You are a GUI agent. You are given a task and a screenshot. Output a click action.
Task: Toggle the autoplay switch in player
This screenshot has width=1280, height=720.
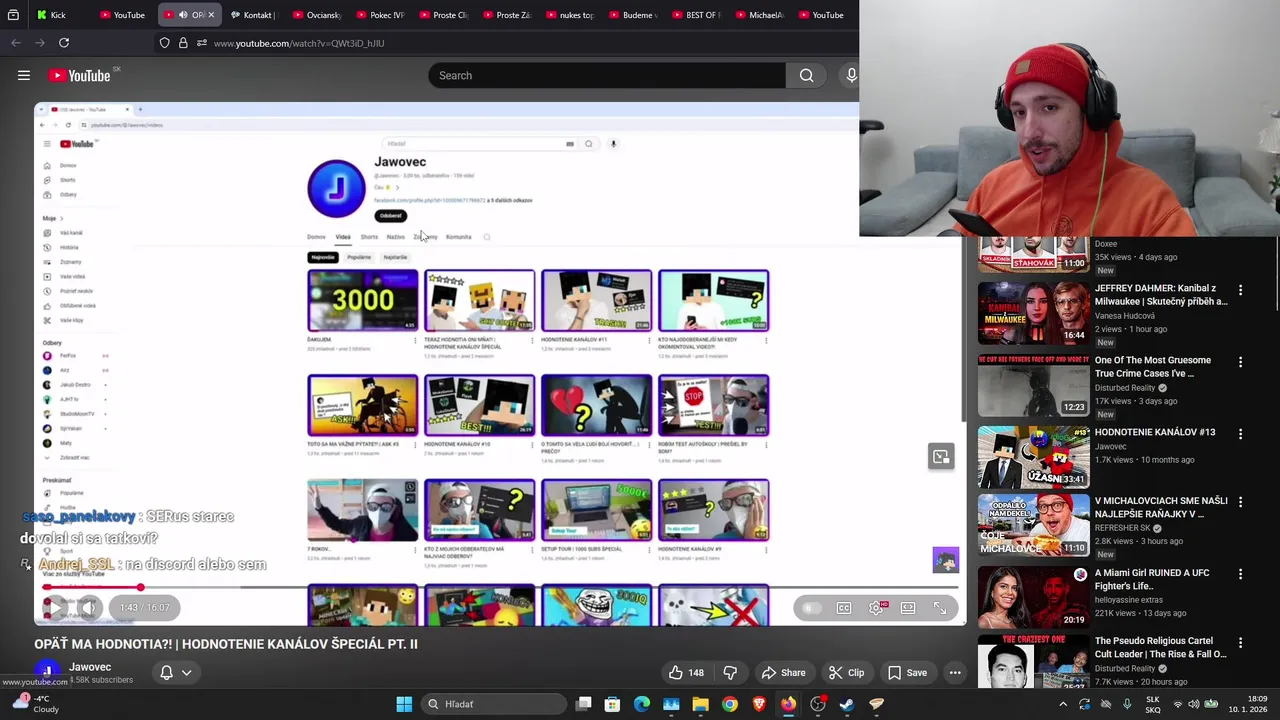click(811, 608)
